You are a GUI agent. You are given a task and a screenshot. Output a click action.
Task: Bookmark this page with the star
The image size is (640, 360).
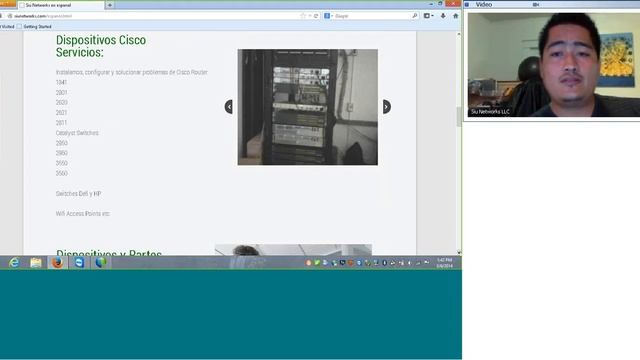303,16
